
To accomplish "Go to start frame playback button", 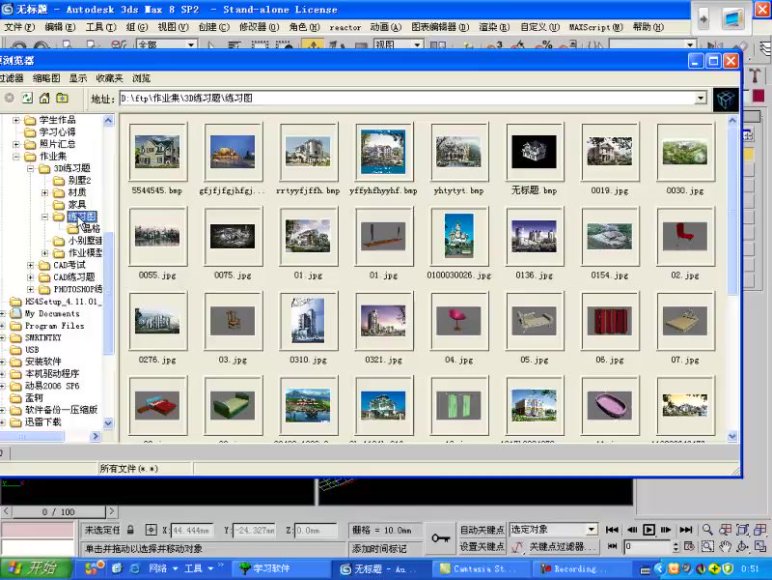I will (612, 530).
